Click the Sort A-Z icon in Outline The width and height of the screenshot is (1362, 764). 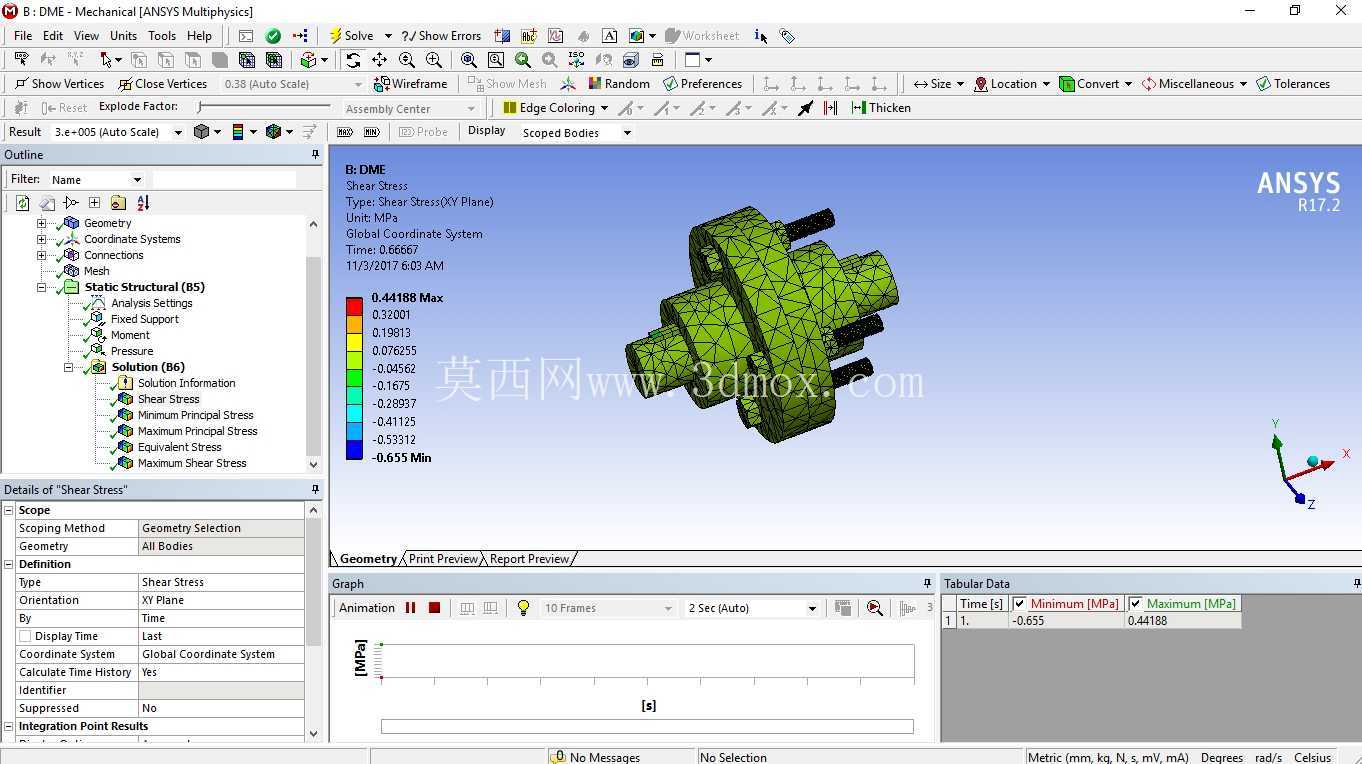click(x=143, y=203)
